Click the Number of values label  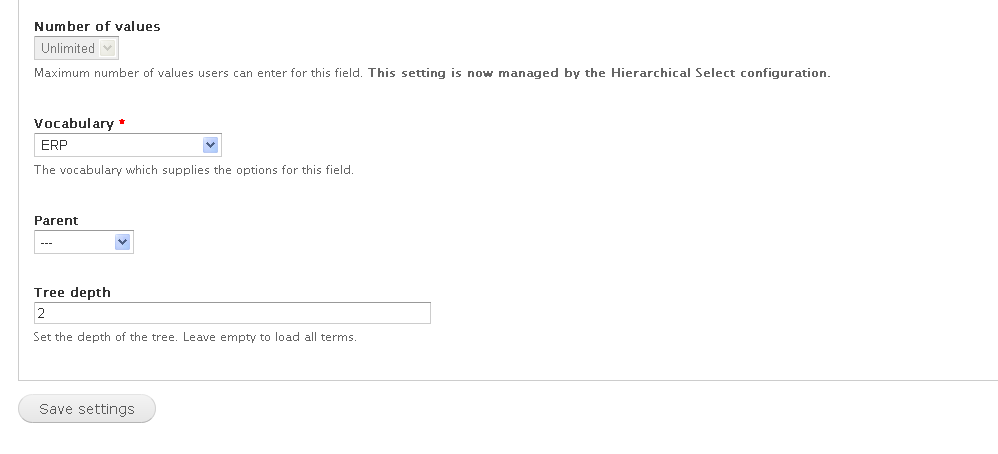(97, 26)
